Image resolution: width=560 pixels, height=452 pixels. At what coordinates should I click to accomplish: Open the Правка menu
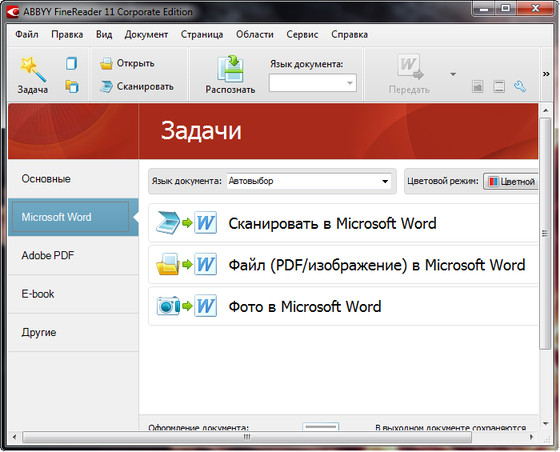tap(67, 35)
